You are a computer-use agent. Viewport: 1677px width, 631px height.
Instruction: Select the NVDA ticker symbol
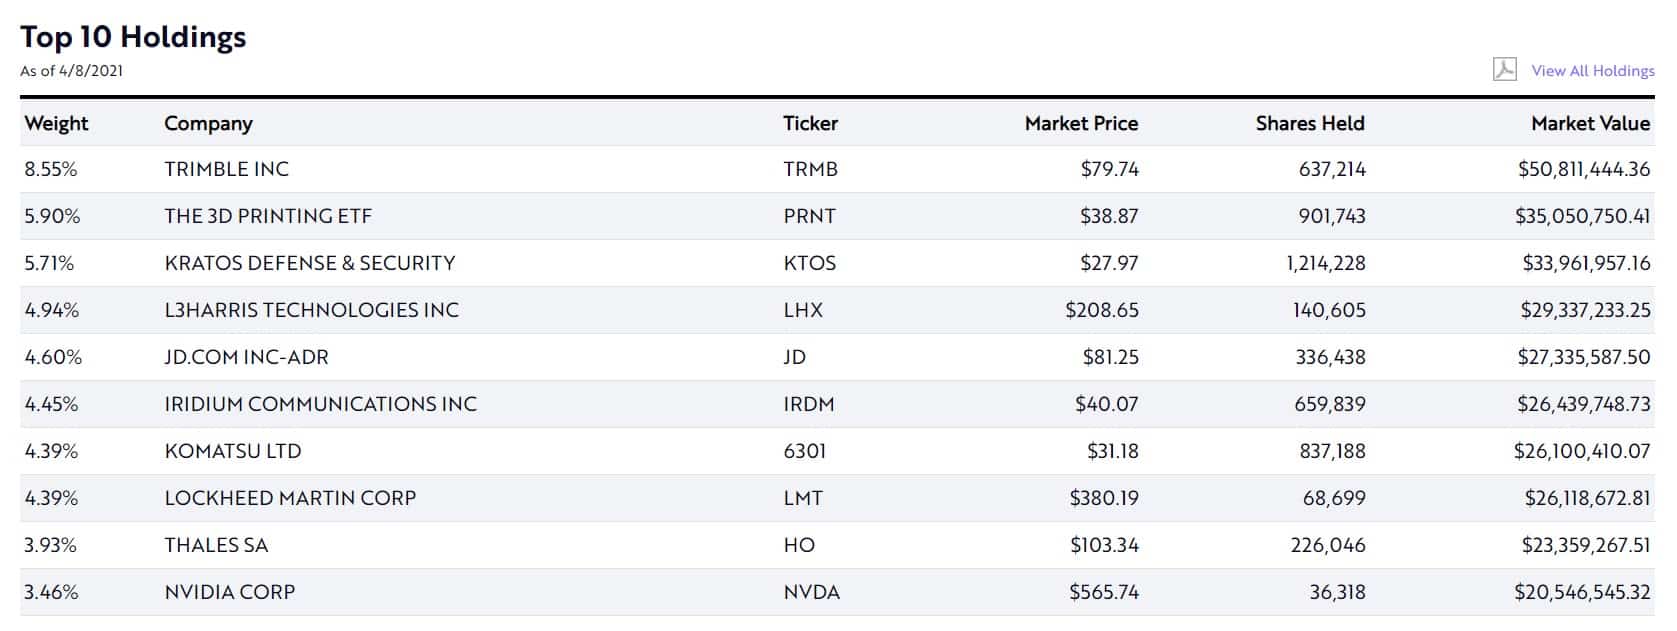click(812, 592)
